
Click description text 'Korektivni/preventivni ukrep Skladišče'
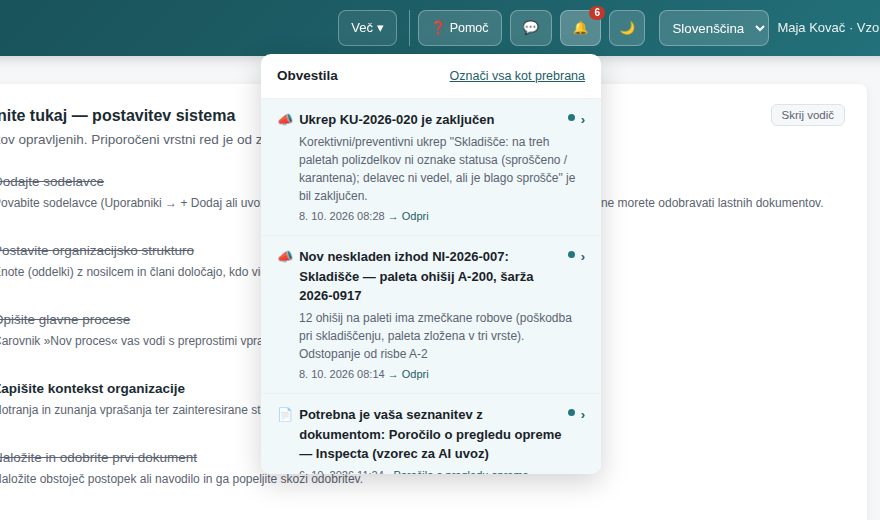pyautogui.click(x=437, y=169)
